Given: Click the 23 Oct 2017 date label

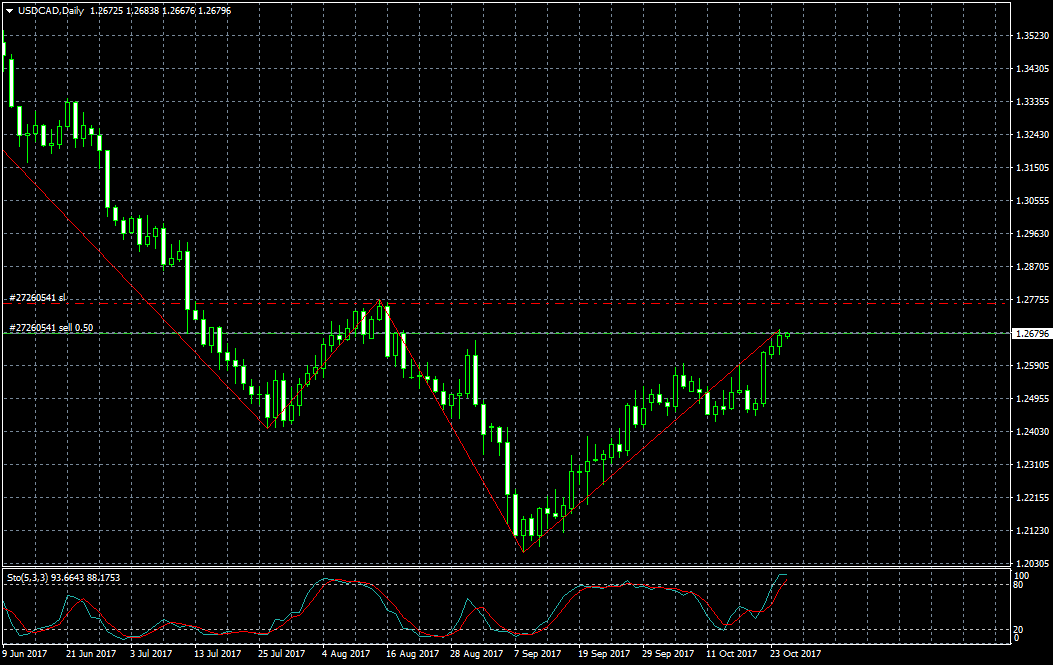Looking at the screenshot, I should (794, 654).
